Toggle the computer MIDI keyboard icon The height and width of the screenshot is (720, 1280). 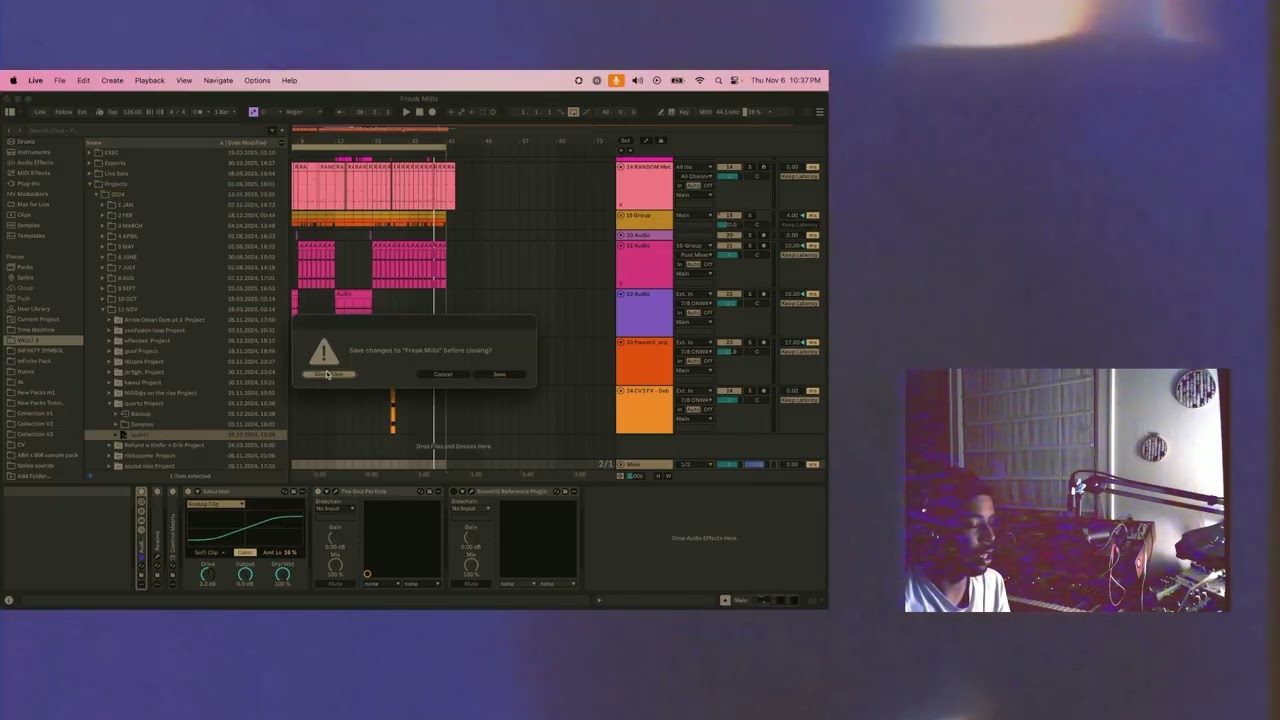click(x=671, y=112)
